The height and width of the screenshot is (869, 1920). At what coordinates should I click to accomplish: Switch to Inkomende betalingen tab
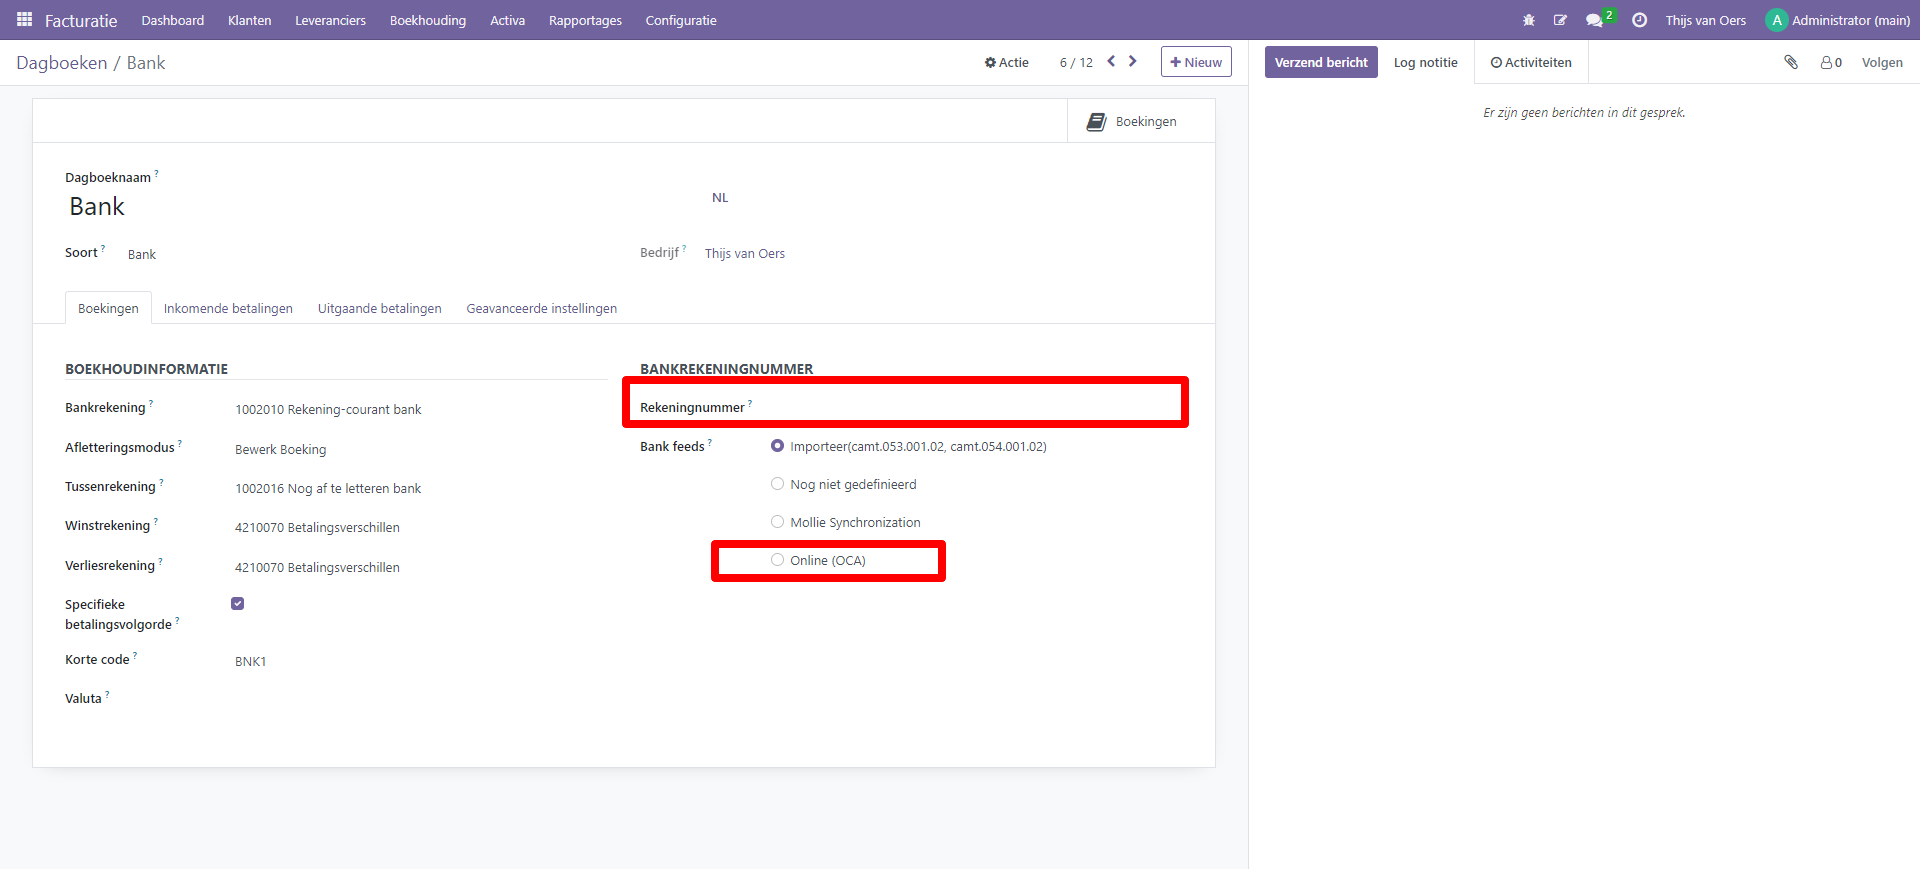[x=228, y=308]
